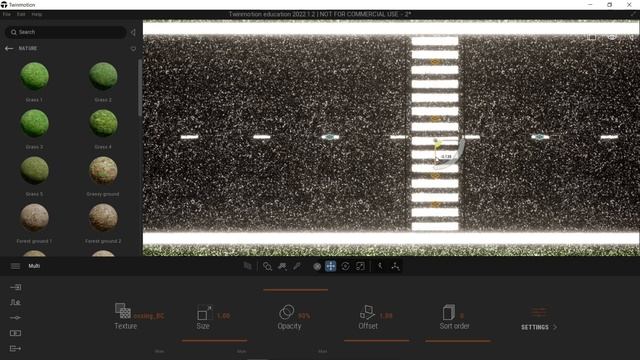Open the Help menu
Viewport: 640px width, 360px height.
click(37, 14)
